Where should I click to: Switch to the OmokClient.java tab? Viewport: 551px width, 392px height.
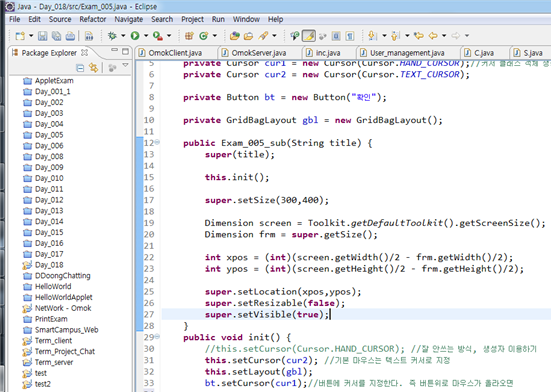coord(175,53)
